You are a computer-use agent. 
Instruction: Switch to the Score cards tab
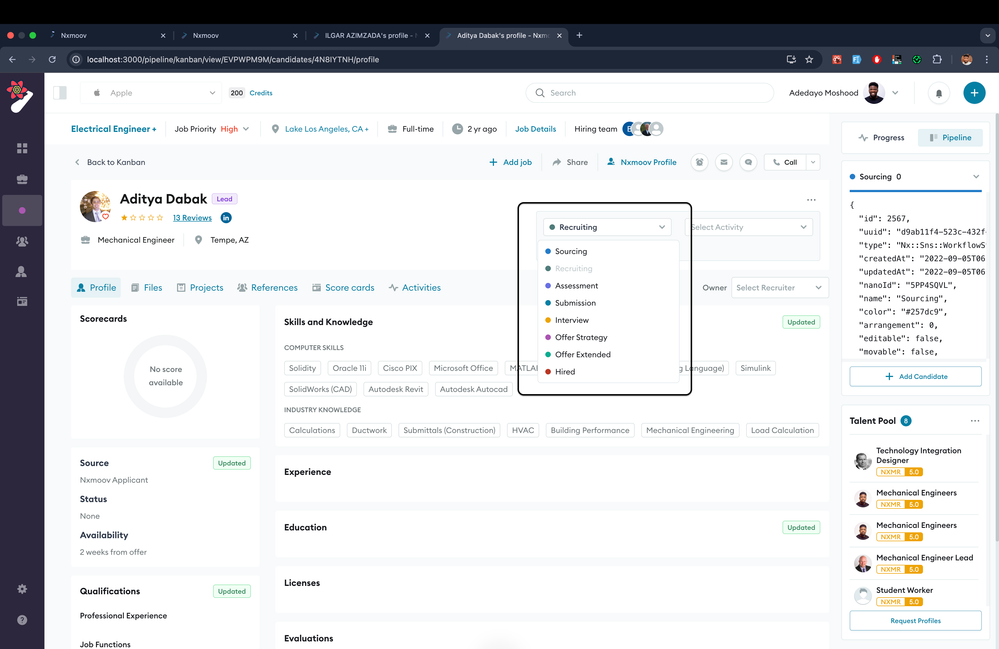[343, 288]
